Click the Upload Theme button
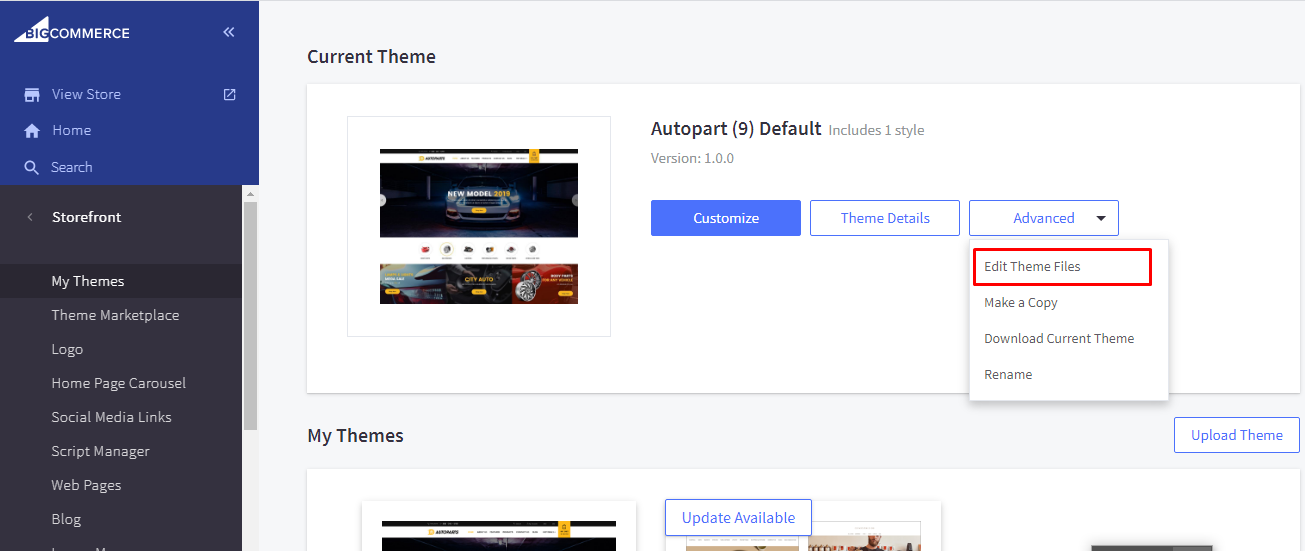Viewport: 1305px width, 551px height. (x=1236, y=436)
